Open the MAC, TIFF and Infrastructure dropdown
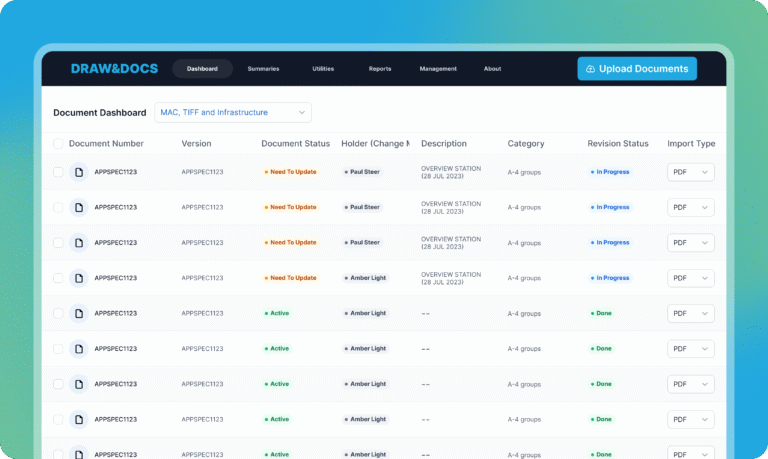The width and height of the screenshot is (768, 459). click(233, 112)
